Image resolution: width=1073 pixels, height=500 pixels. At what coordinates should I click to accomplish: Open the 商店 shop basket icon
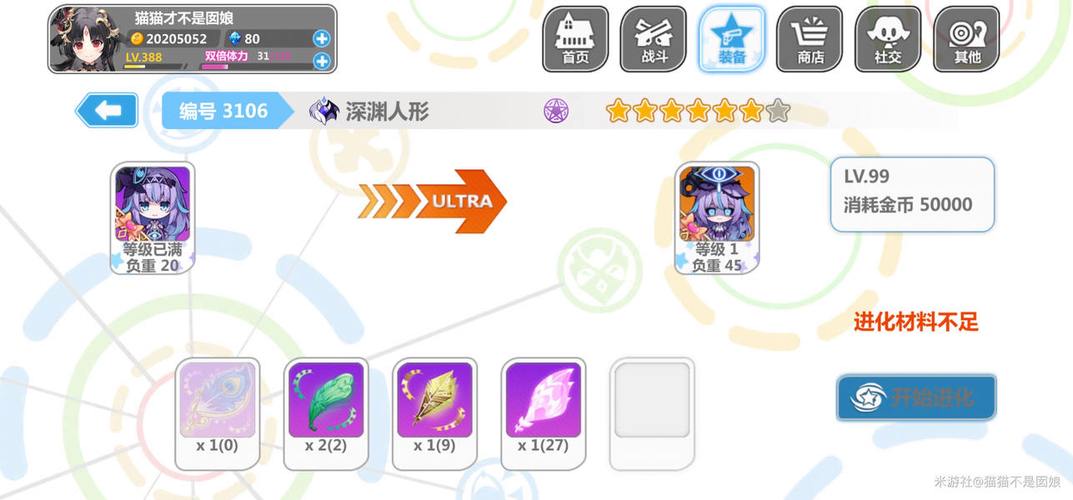click(810, 39)
